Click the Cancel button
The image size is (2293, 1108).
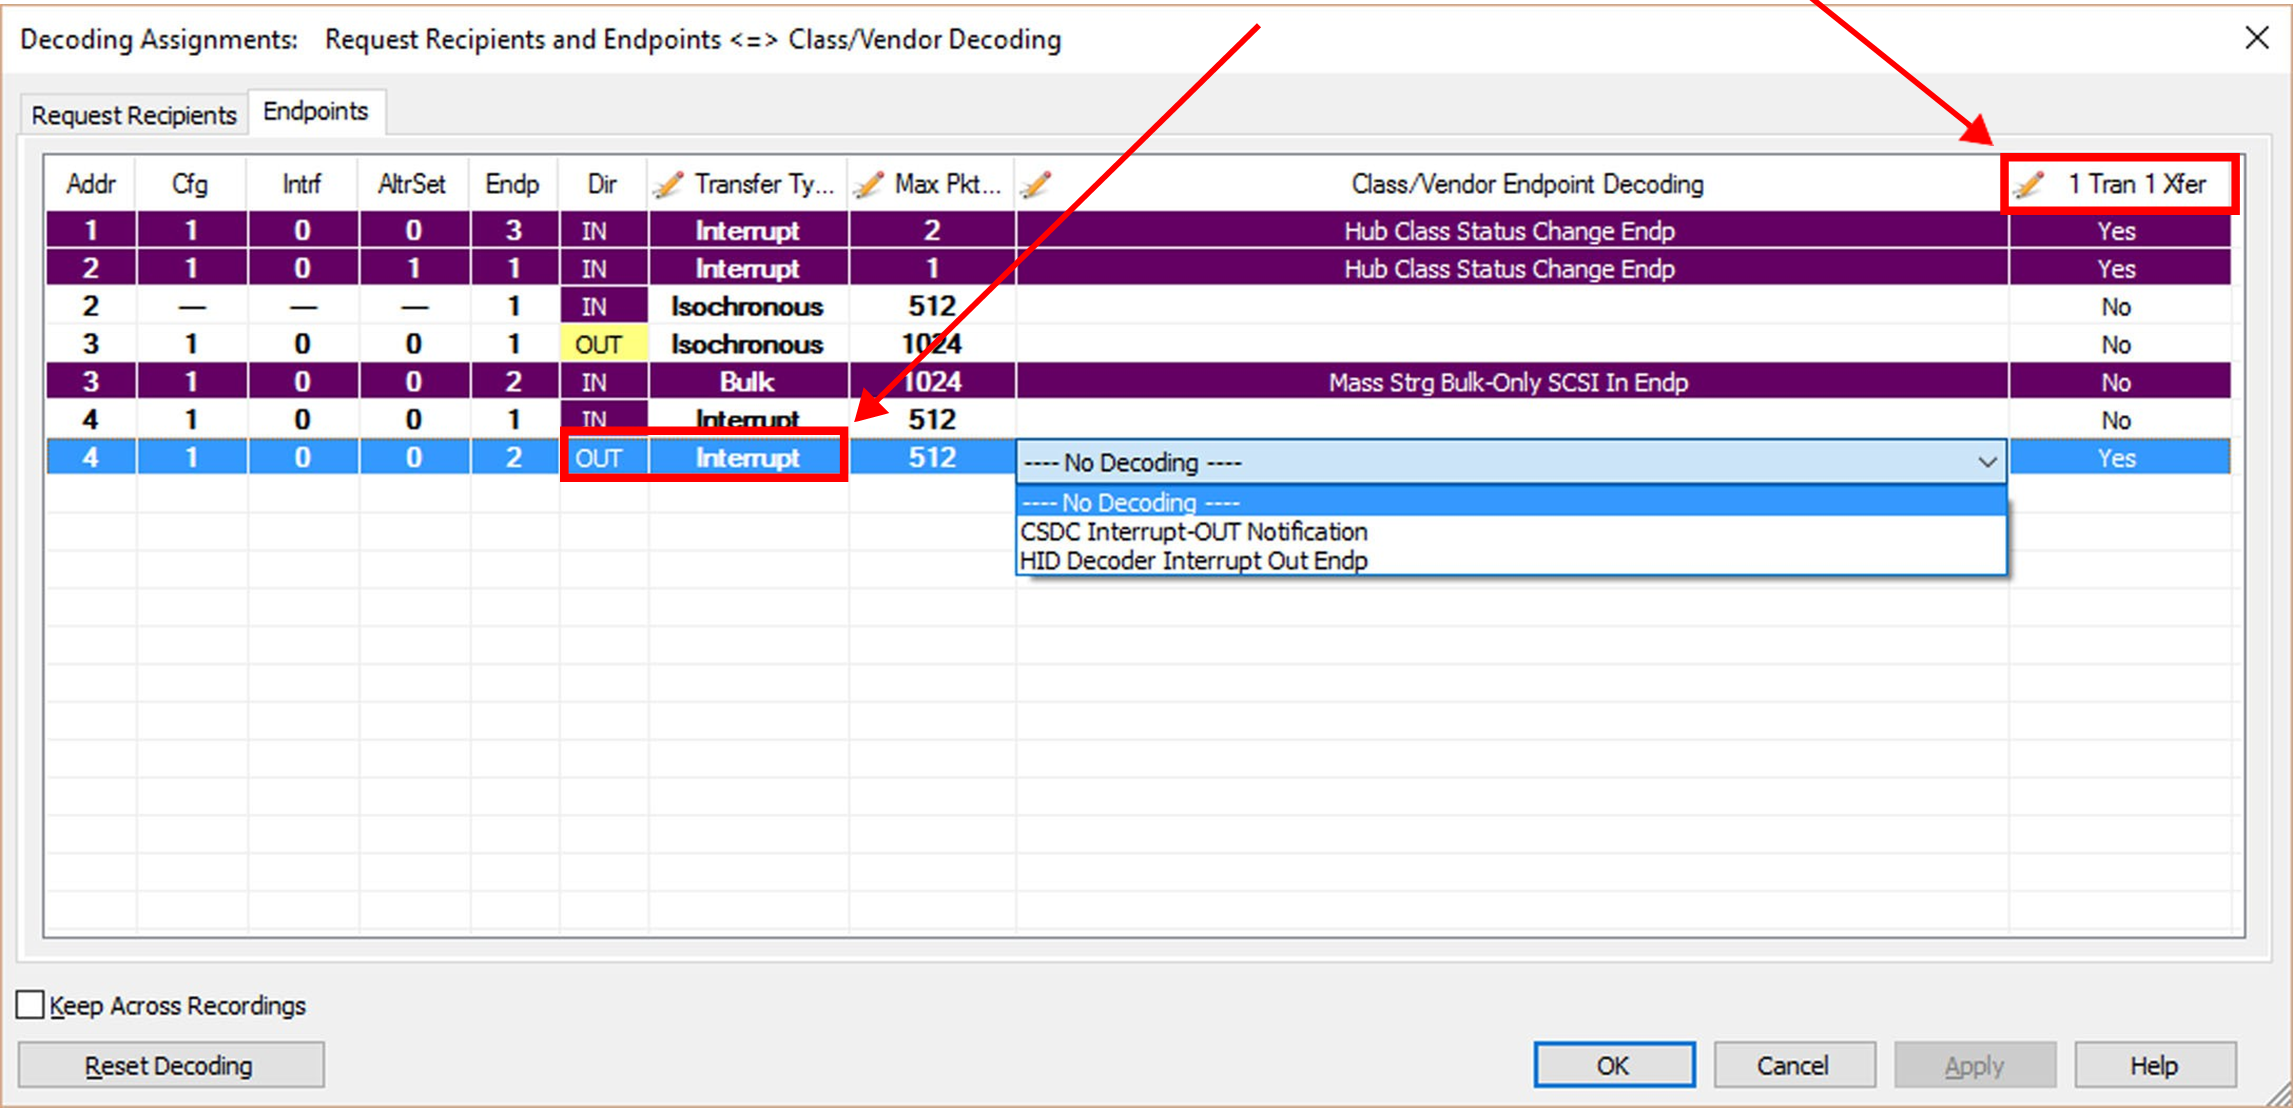point(1793,1065)
